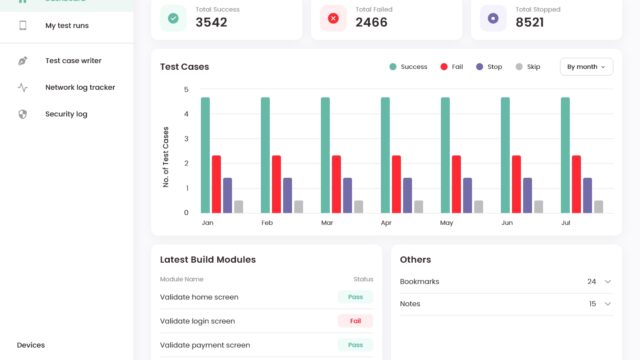Toggle Fail series in chart legend
640x360 pixels.
tap(452, 67)
